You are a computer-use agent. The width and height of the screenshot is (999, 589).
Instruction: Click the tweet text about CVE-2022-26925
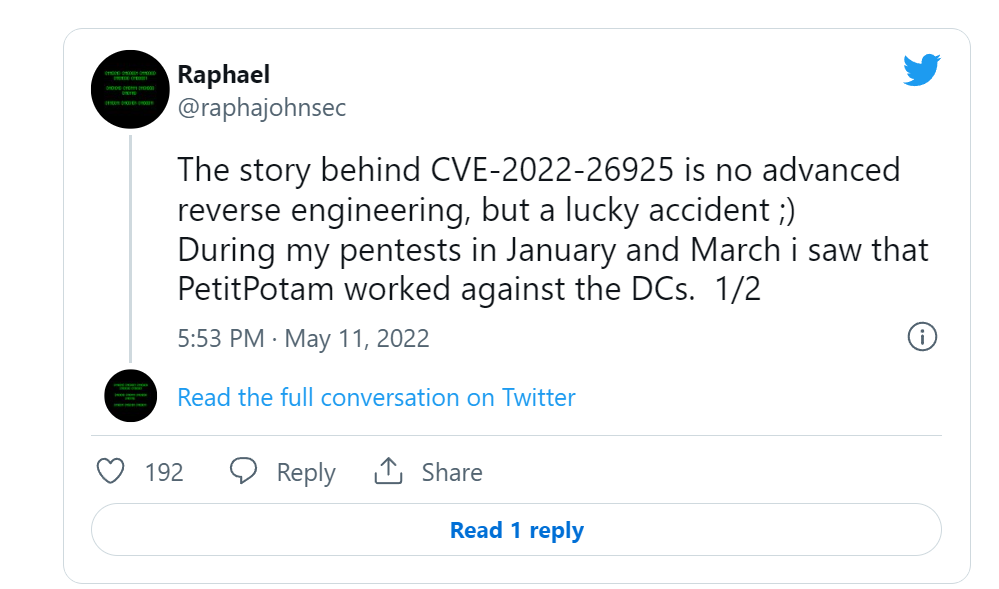click(552, 229)
